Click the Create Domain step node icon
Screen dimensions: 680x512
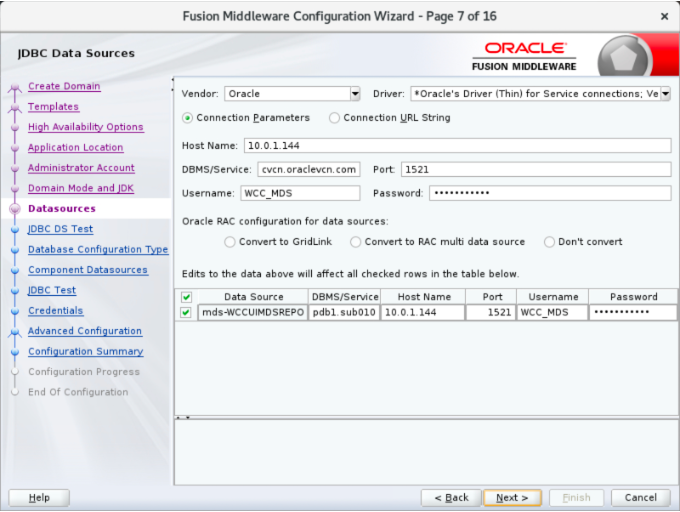click(15, 87)
